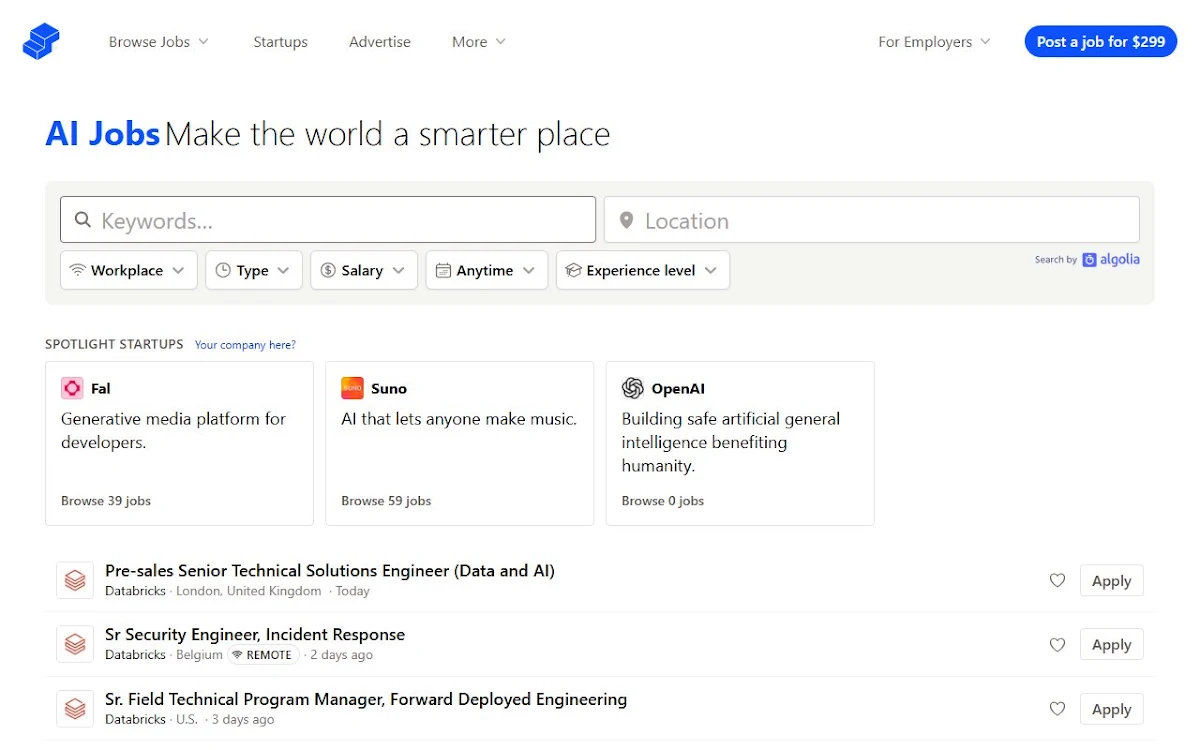The height and width of the screenshot is (750, 1200).
Task: Click the OpenAI company logo
Action: (632, 388)
